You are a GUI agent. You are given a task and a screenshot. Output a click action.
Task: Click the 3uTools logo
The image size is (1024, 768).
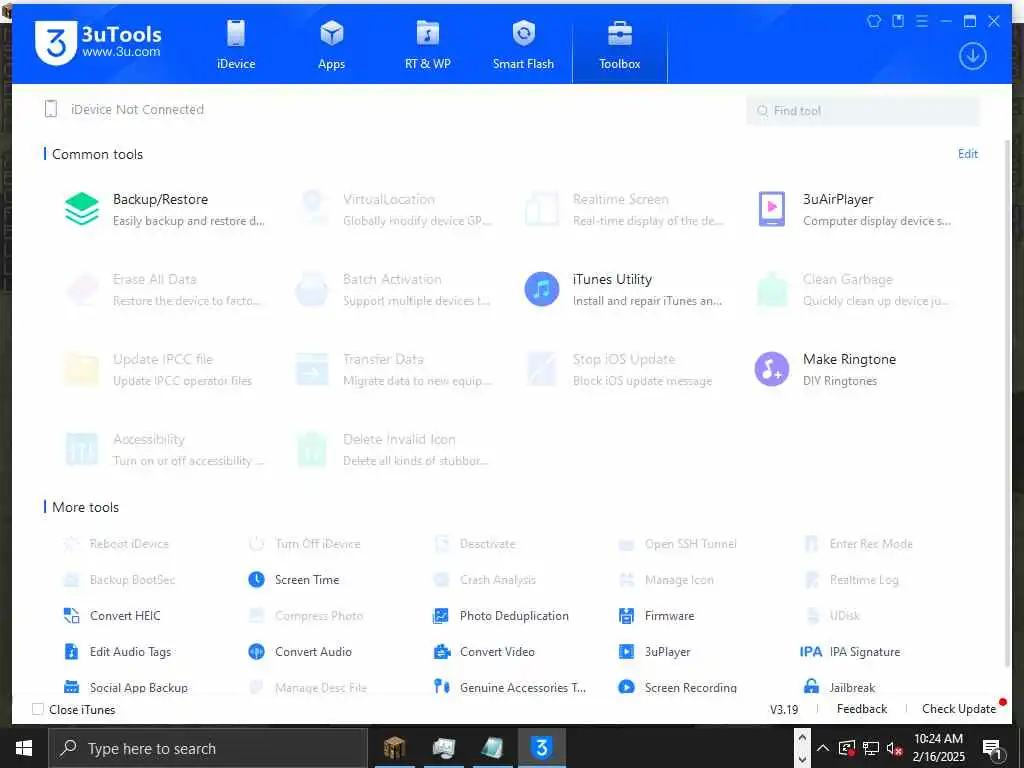98,42
